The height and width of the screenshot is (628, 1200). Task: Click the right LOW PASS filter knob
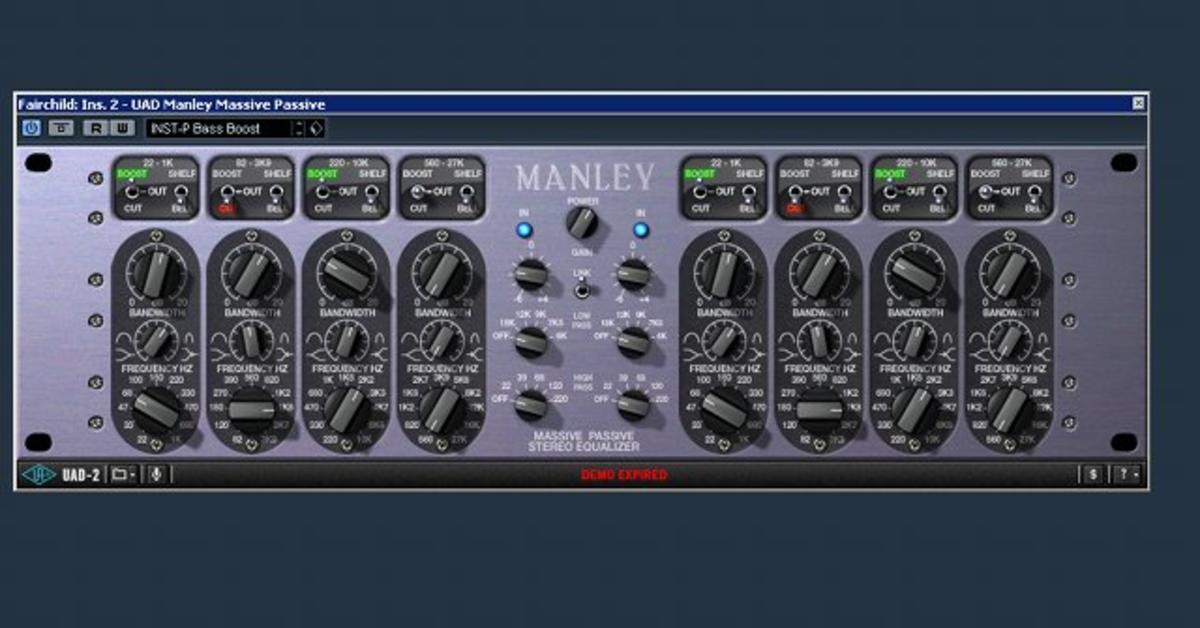(633, 342)
